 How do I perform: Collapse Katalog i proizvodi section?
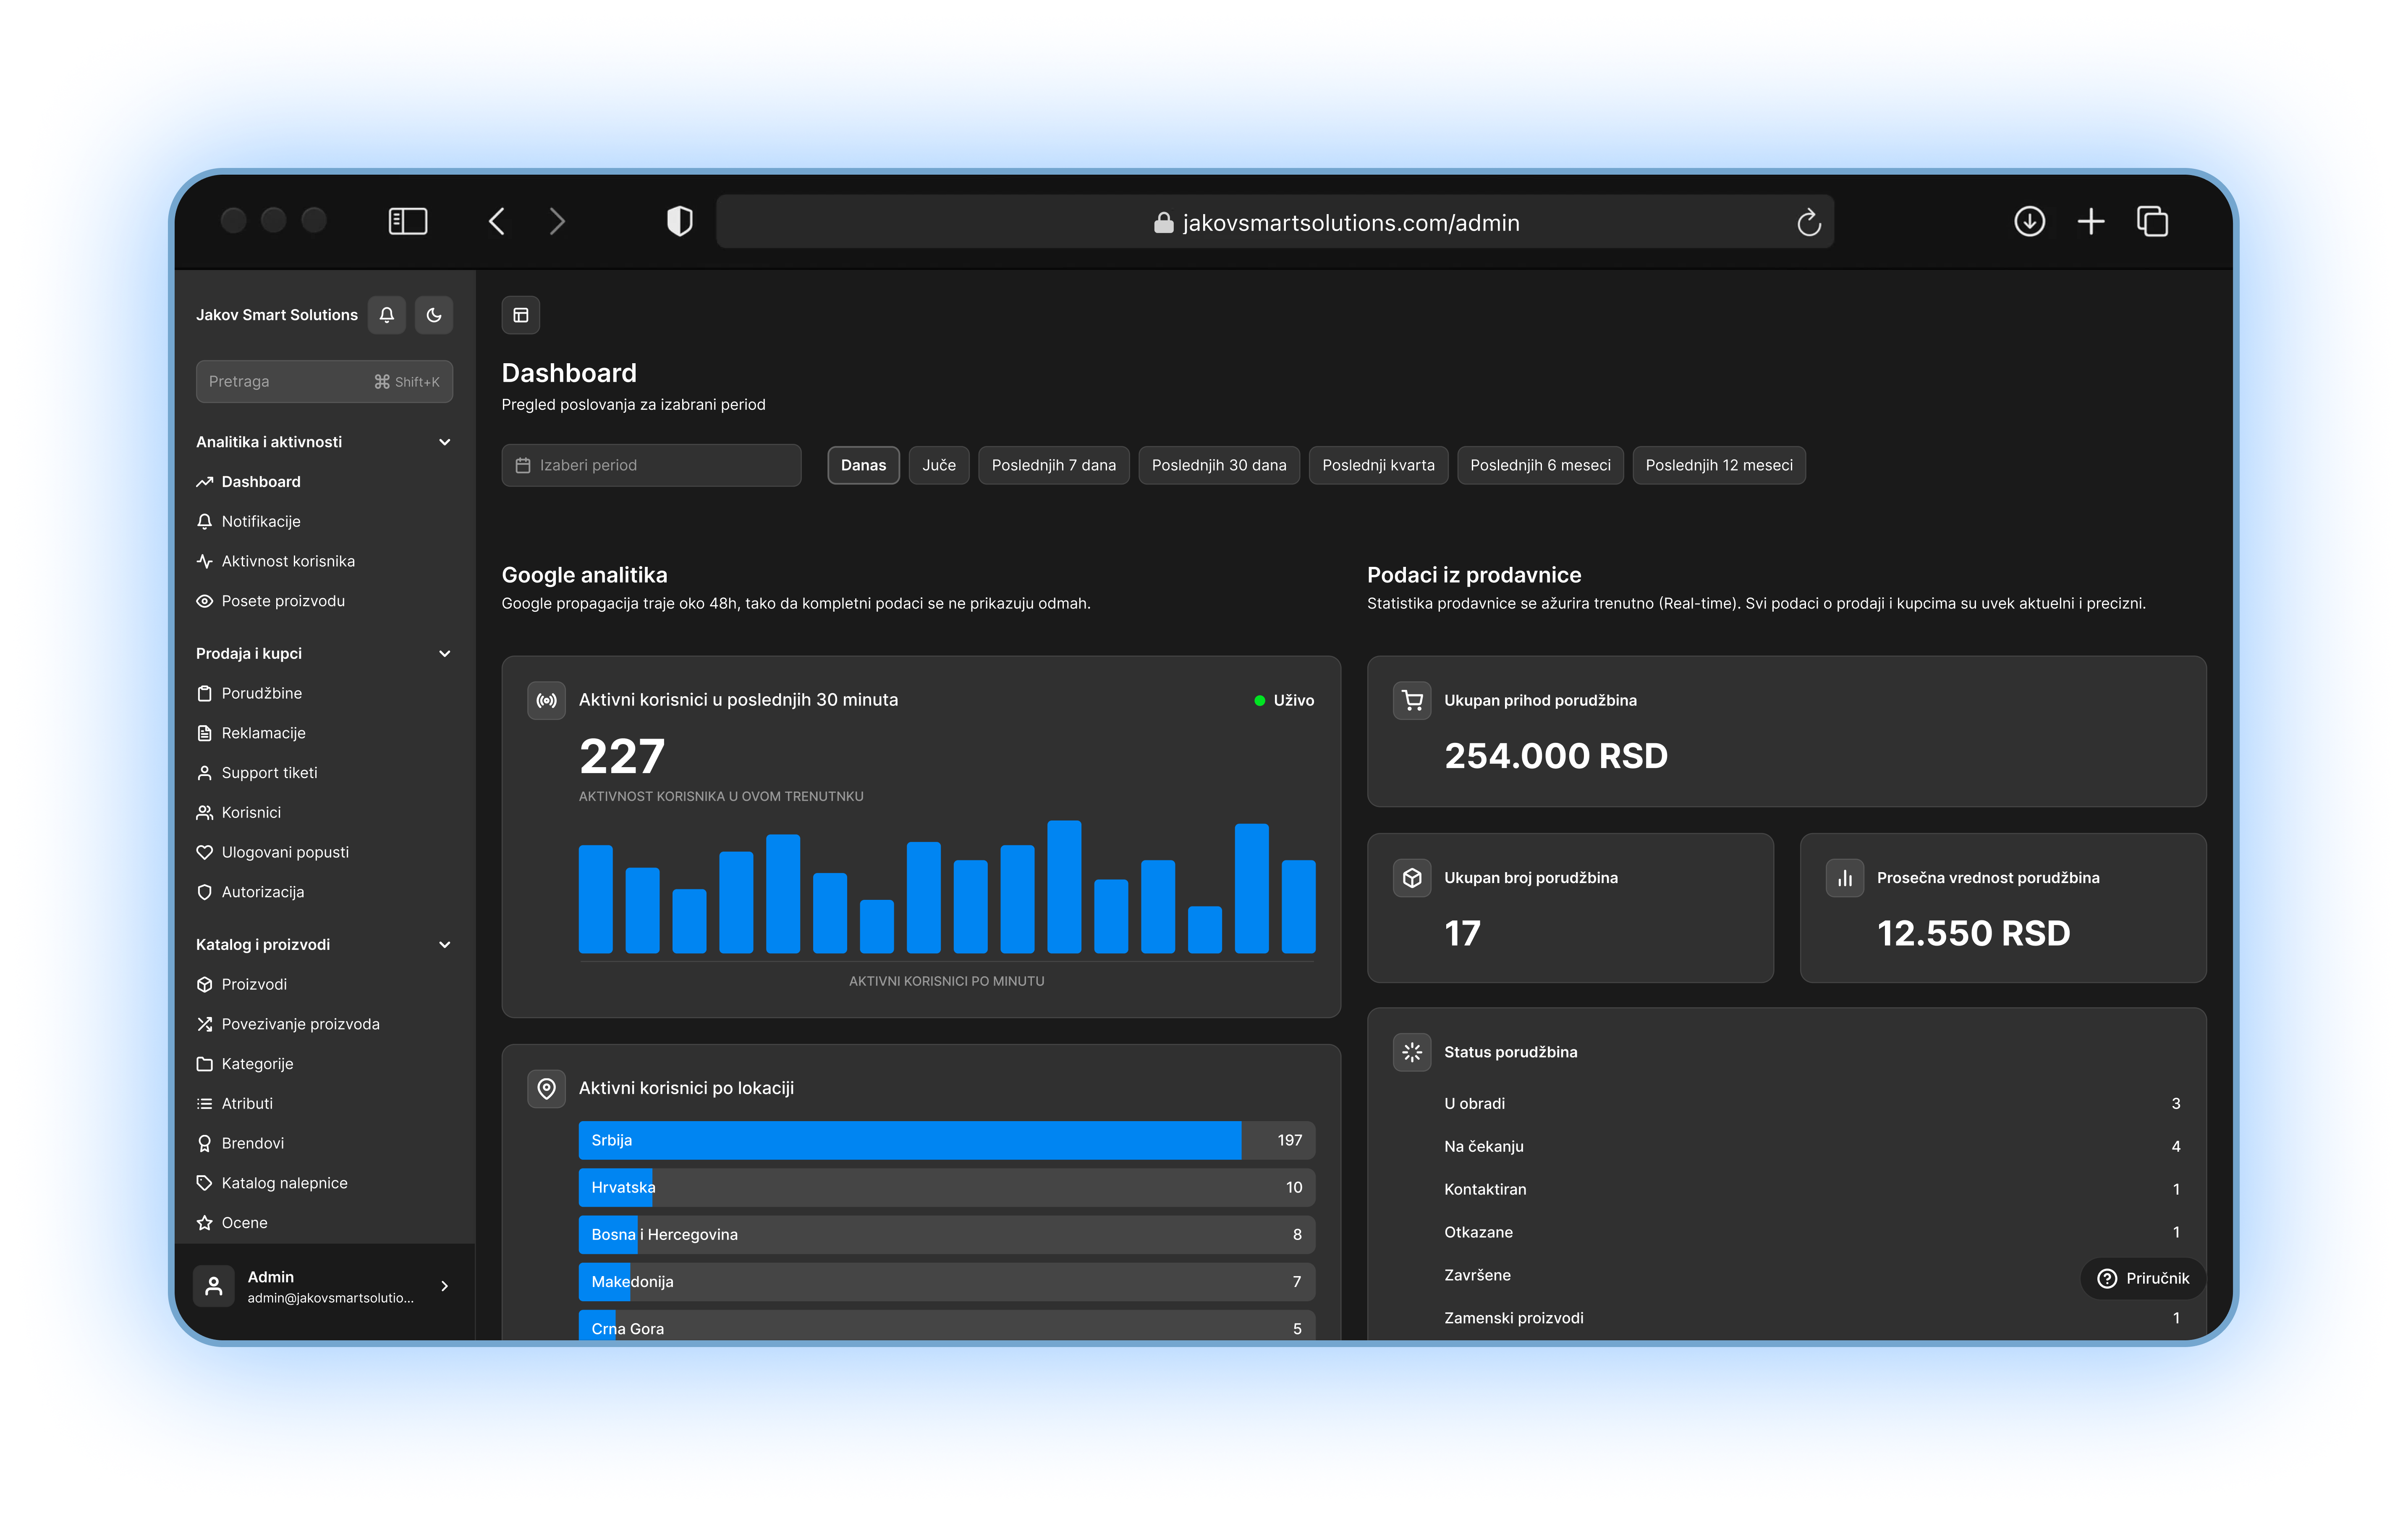click(445, 945)
